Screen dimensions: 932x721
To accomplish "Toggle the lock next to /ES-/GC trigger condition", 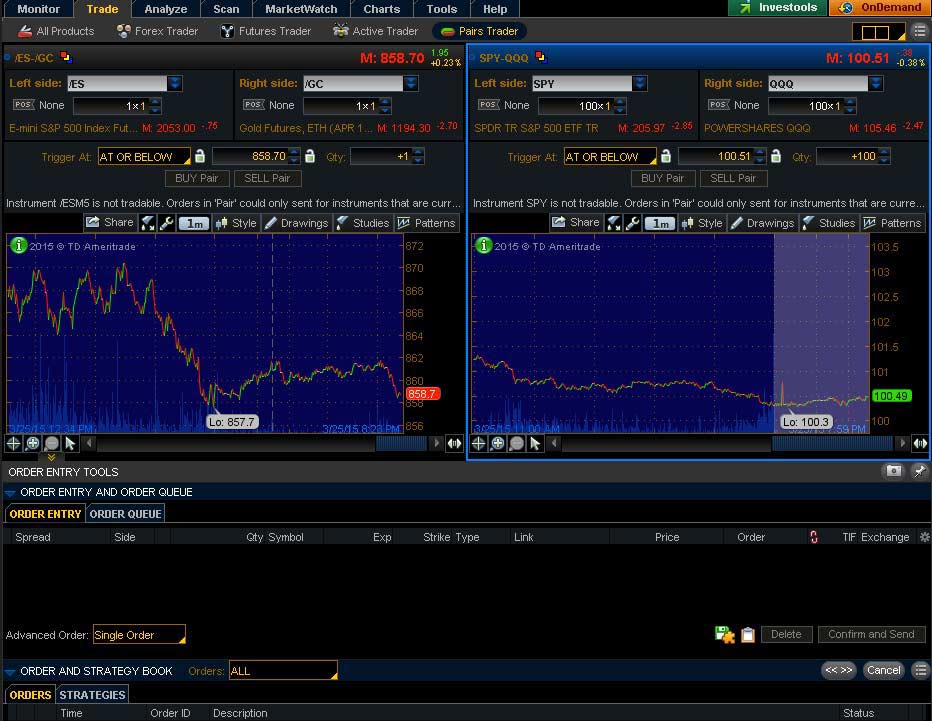I will point(200,156).
